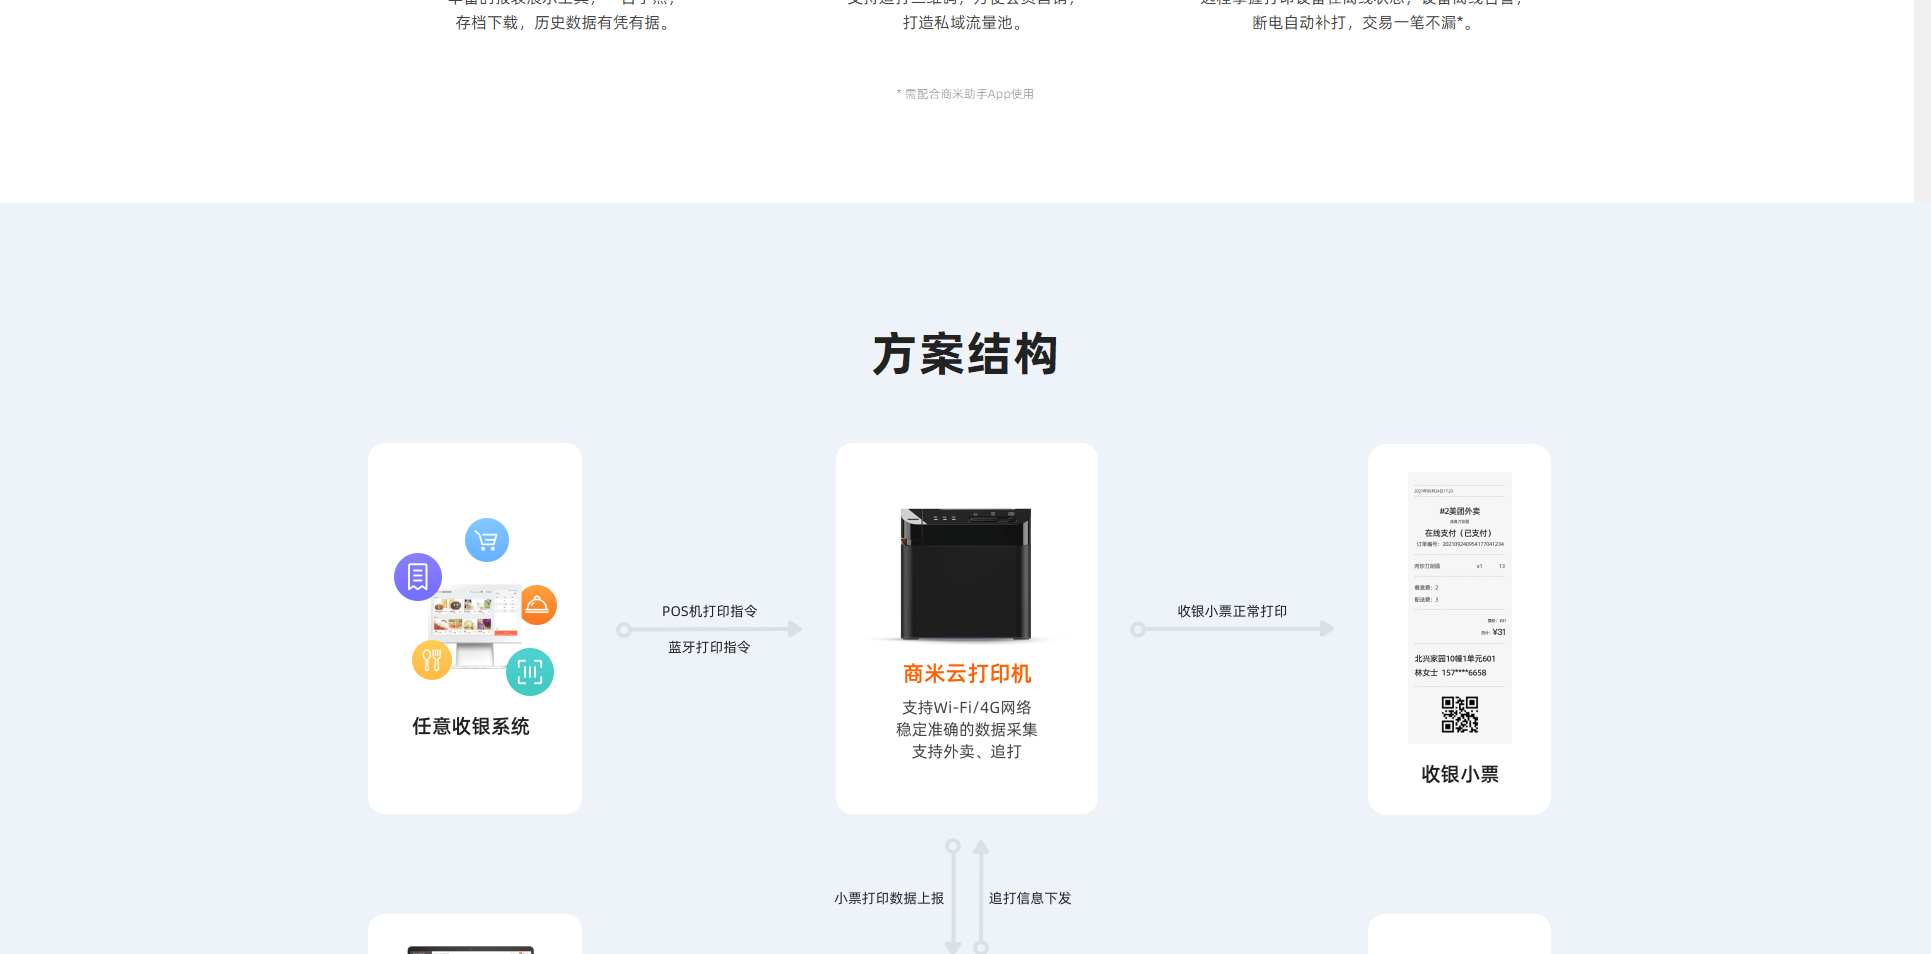Screen dimensions: 1931x954
Task: Click the QR code on the receipt
Action: pos(1460,715)
